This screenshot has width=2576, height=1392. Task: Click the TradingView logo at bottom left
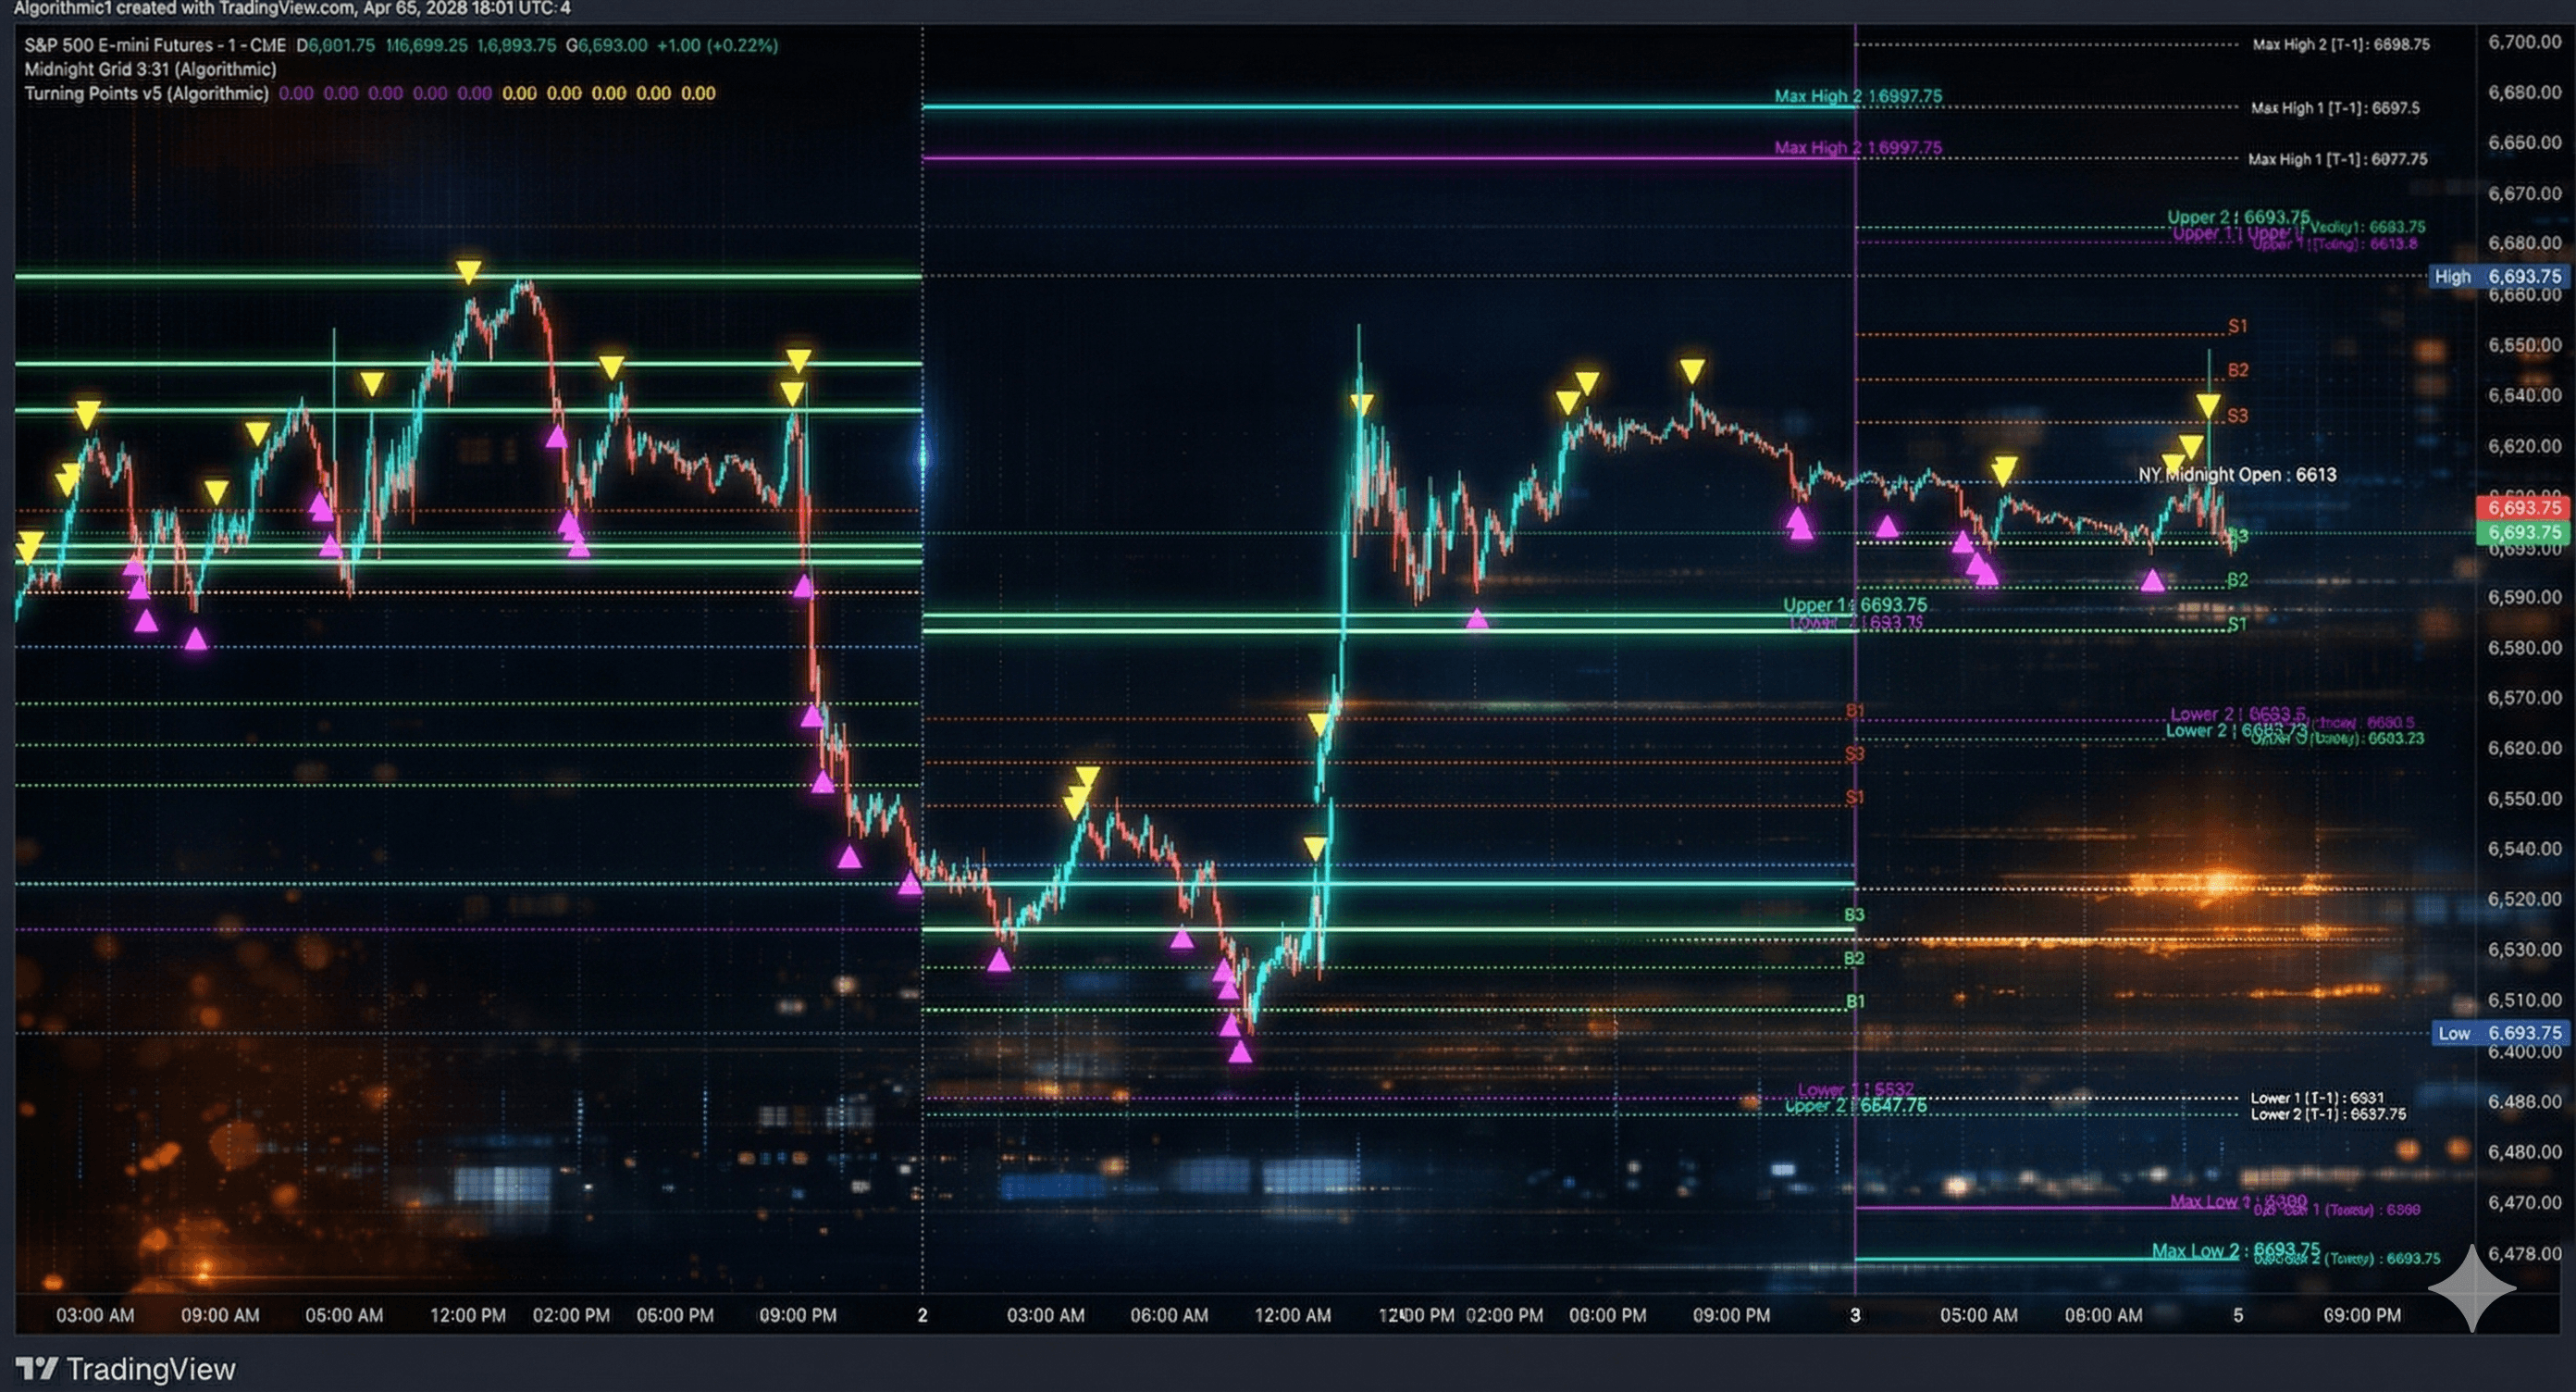coord(125,1368)
